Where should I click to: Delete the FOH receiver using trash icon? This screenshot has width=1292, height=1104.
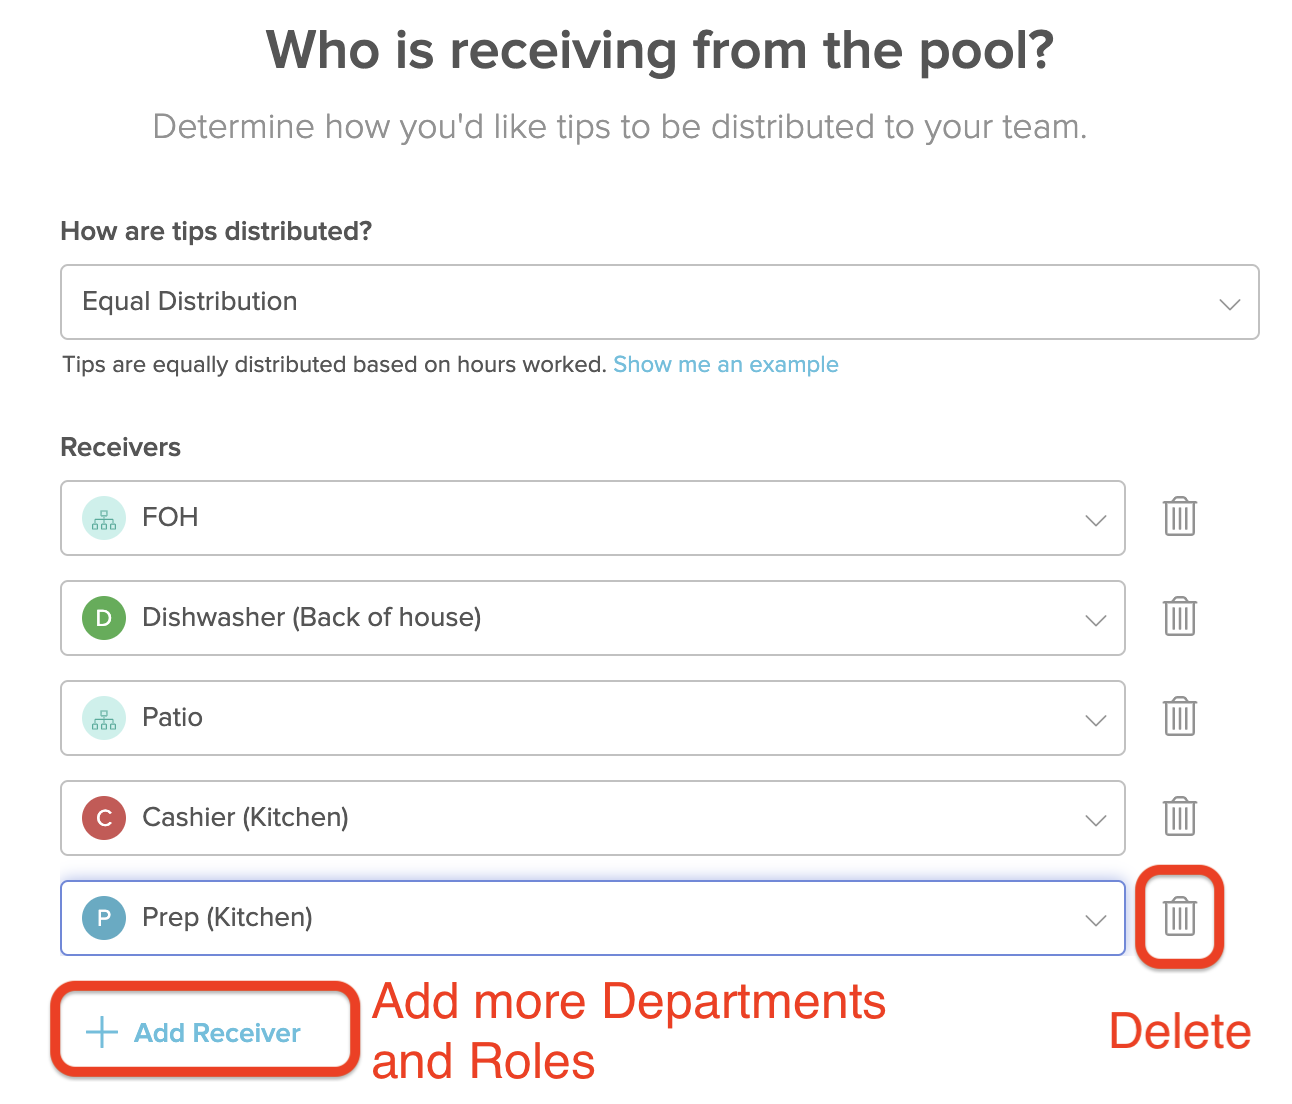tap(1179, 517)
